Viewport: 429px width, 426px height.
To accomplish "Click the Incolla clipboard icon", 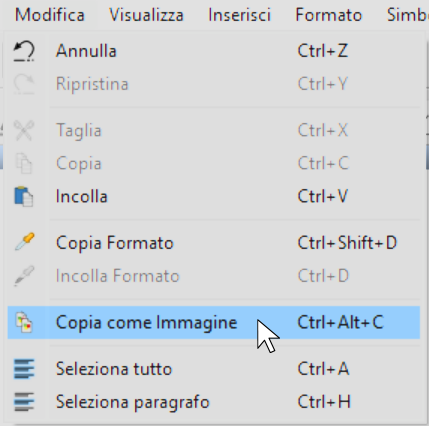I will coord(24,196).
